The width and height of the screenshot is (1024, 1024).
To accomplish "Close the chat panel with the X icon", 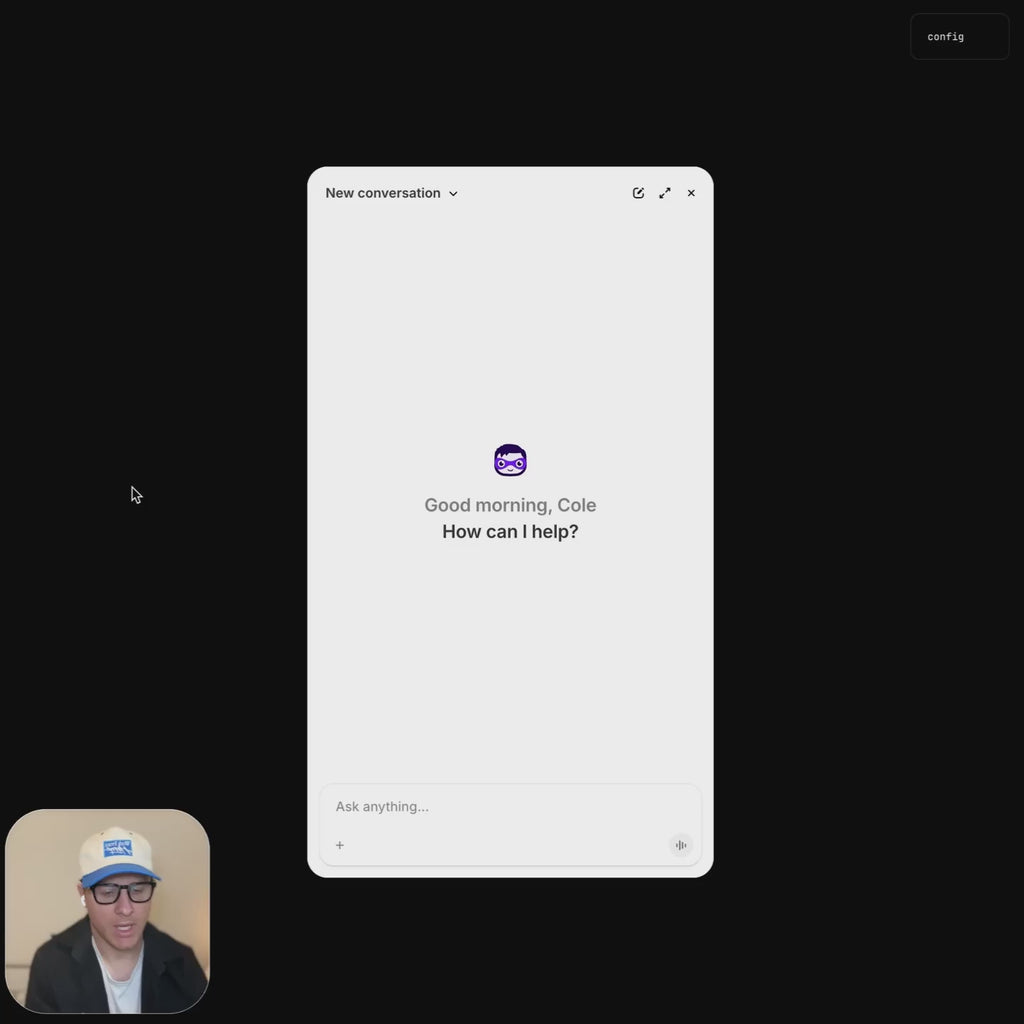I will click(x=691, y=193).
